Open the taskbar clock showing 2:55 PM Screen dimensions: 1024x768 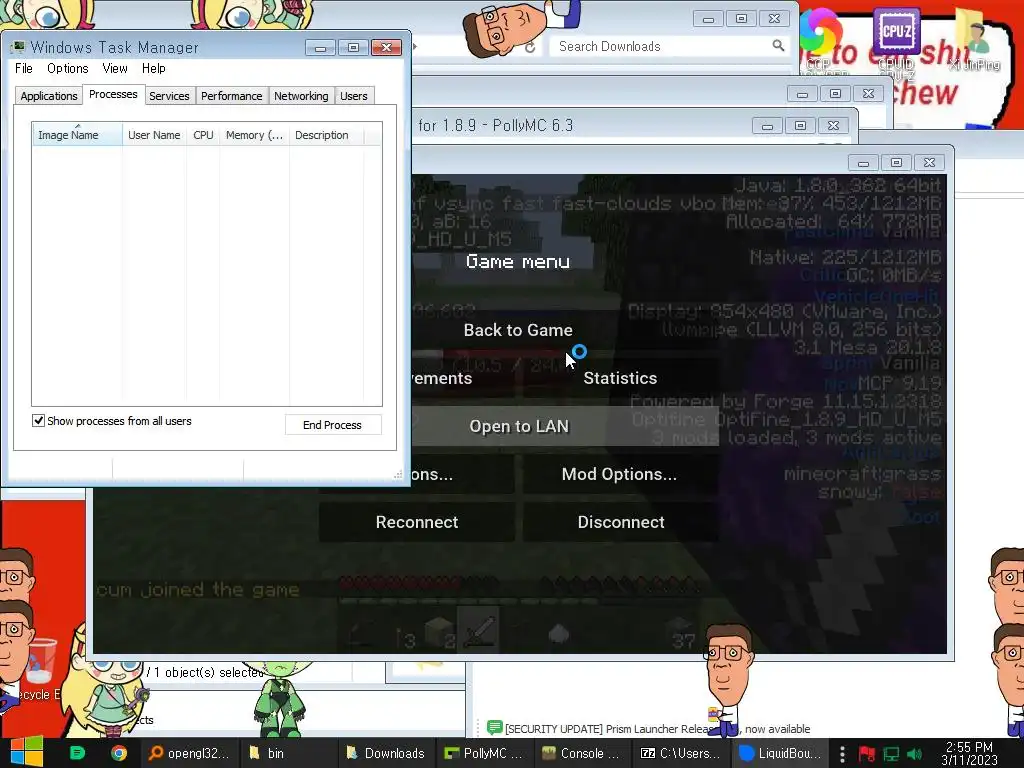click(x=969, y=753)
